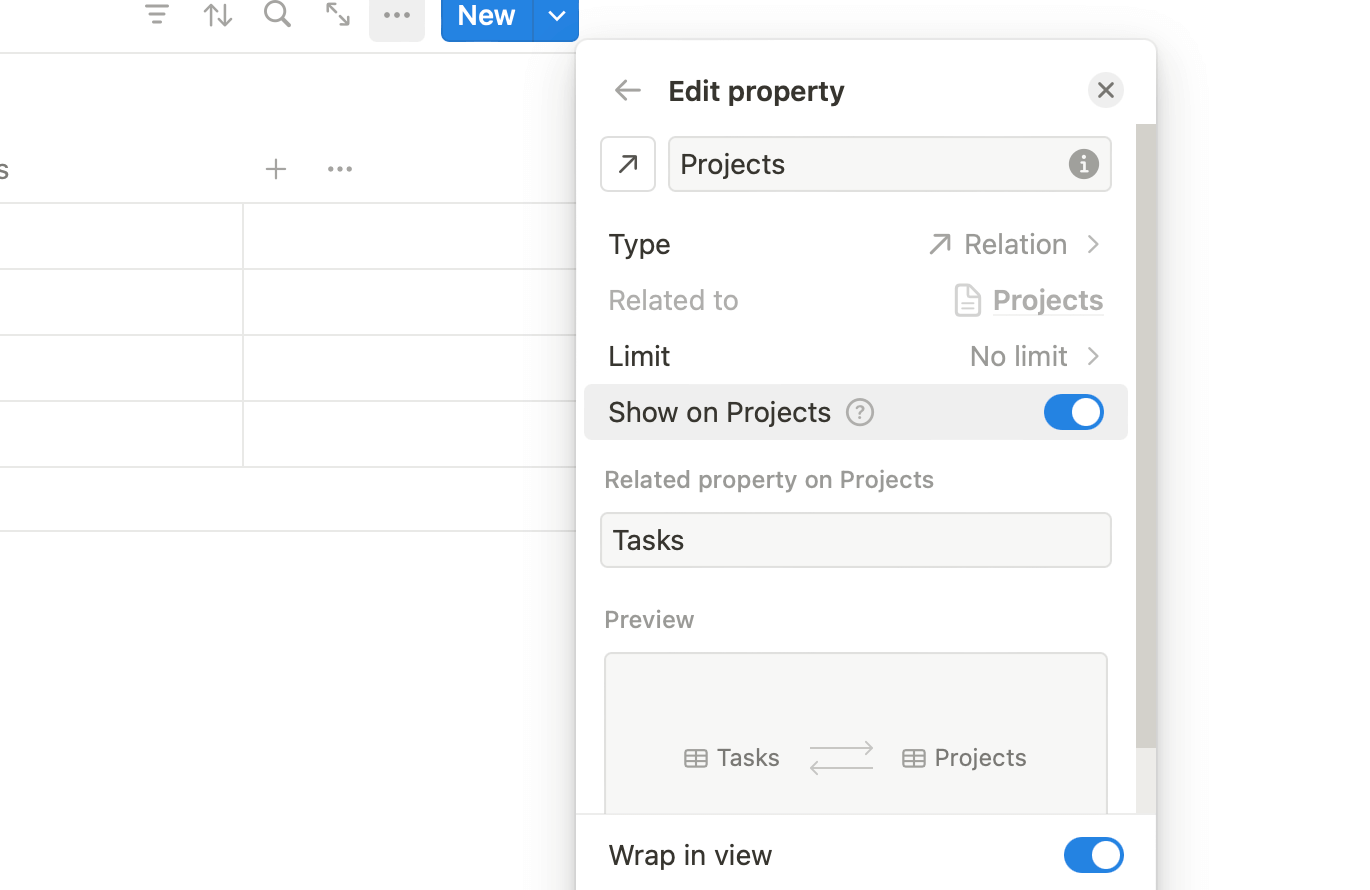
Task: Open the related Projects database link
Action: click(x=1047, y=300)
